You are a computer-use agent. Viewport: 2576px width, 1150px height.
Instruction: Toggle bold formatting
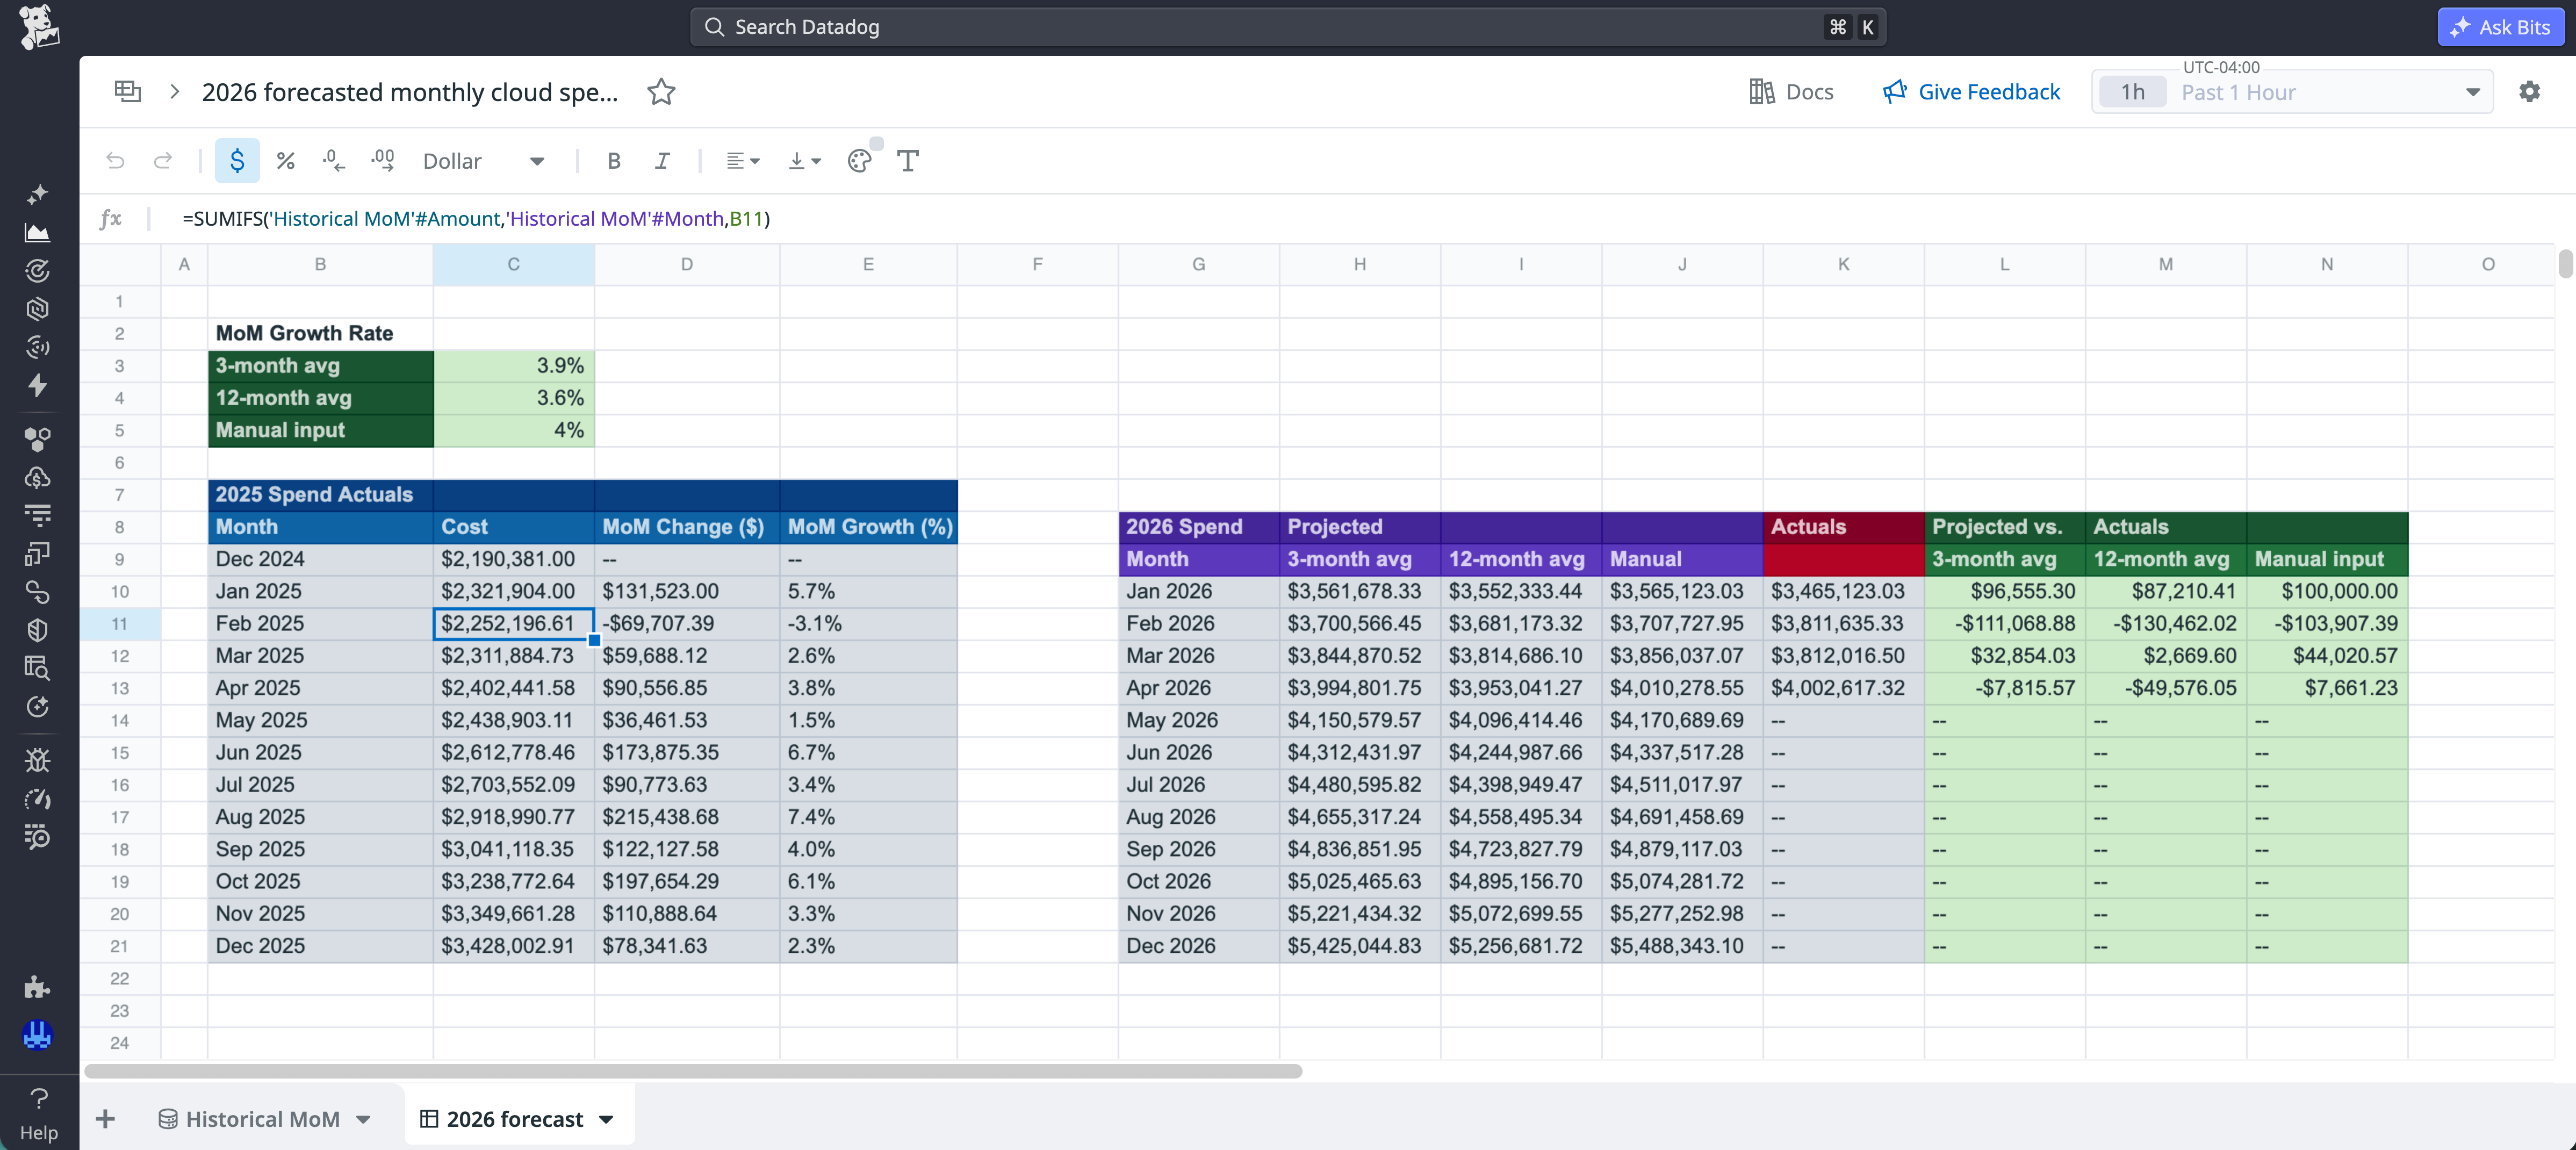614,161
